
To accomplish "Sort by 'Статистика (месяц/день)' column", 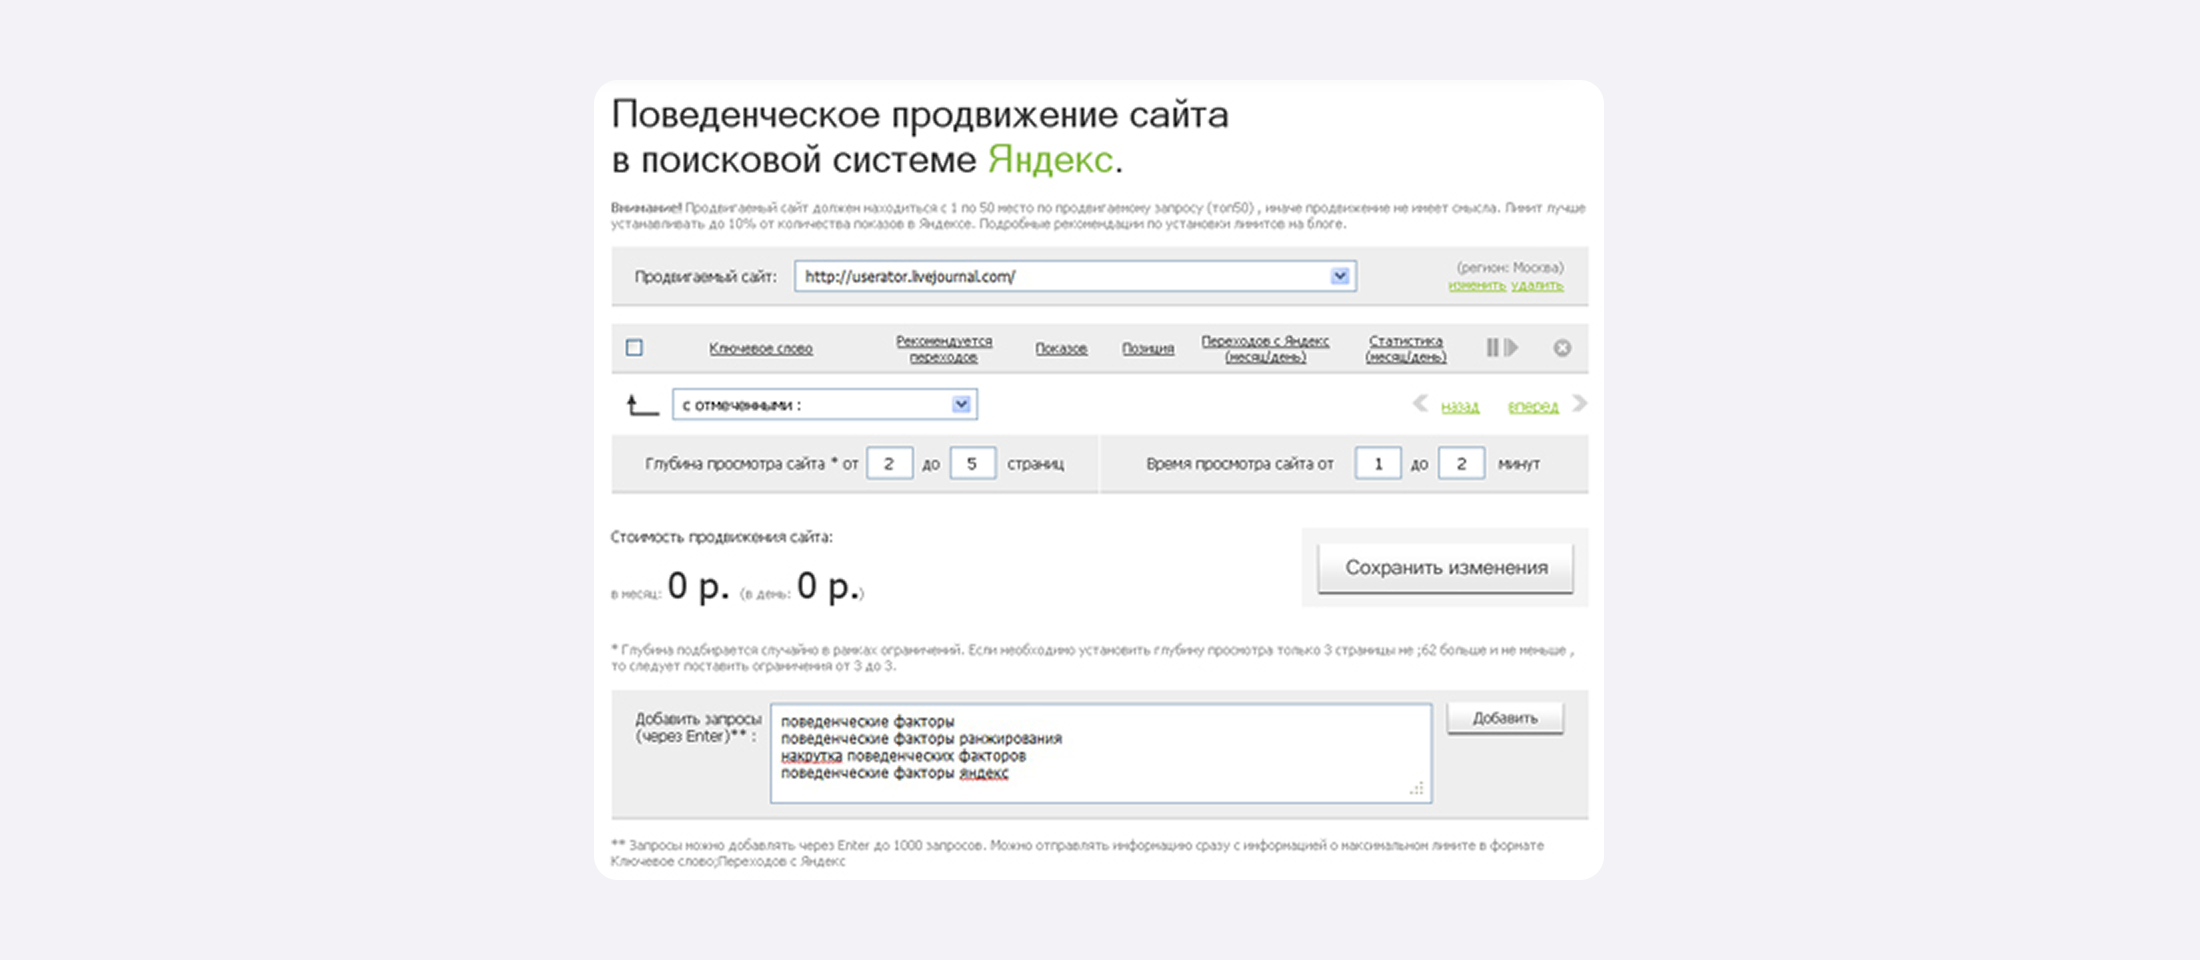I will click(1406, 349).
